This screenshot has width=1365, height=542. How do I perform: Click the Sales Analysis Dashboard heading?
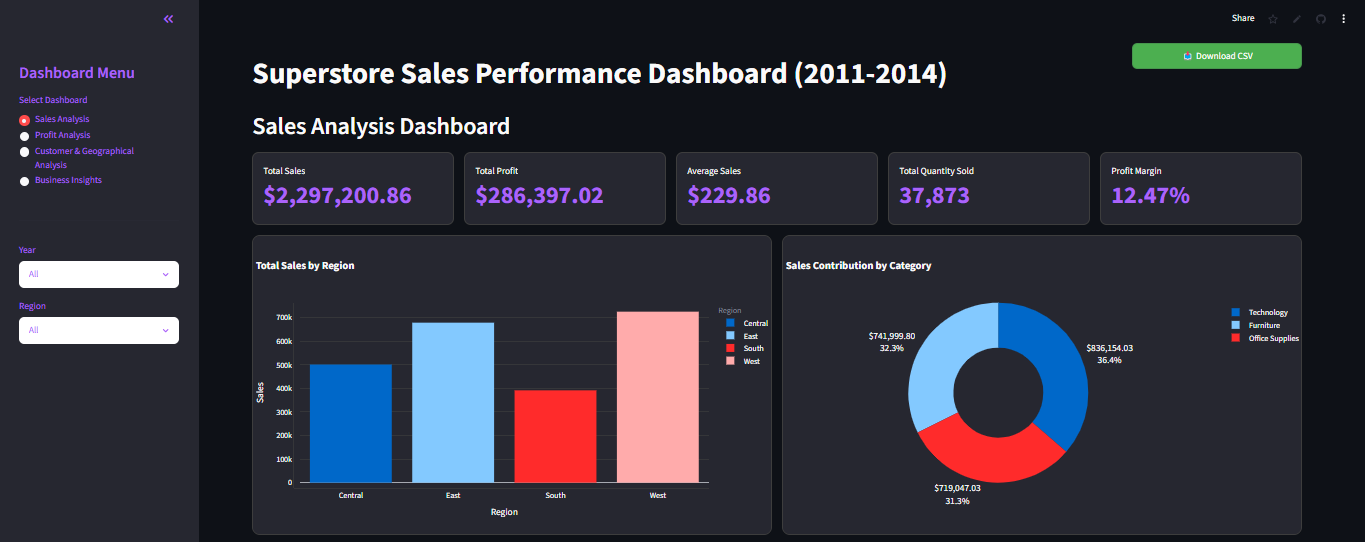pos(381,126)
